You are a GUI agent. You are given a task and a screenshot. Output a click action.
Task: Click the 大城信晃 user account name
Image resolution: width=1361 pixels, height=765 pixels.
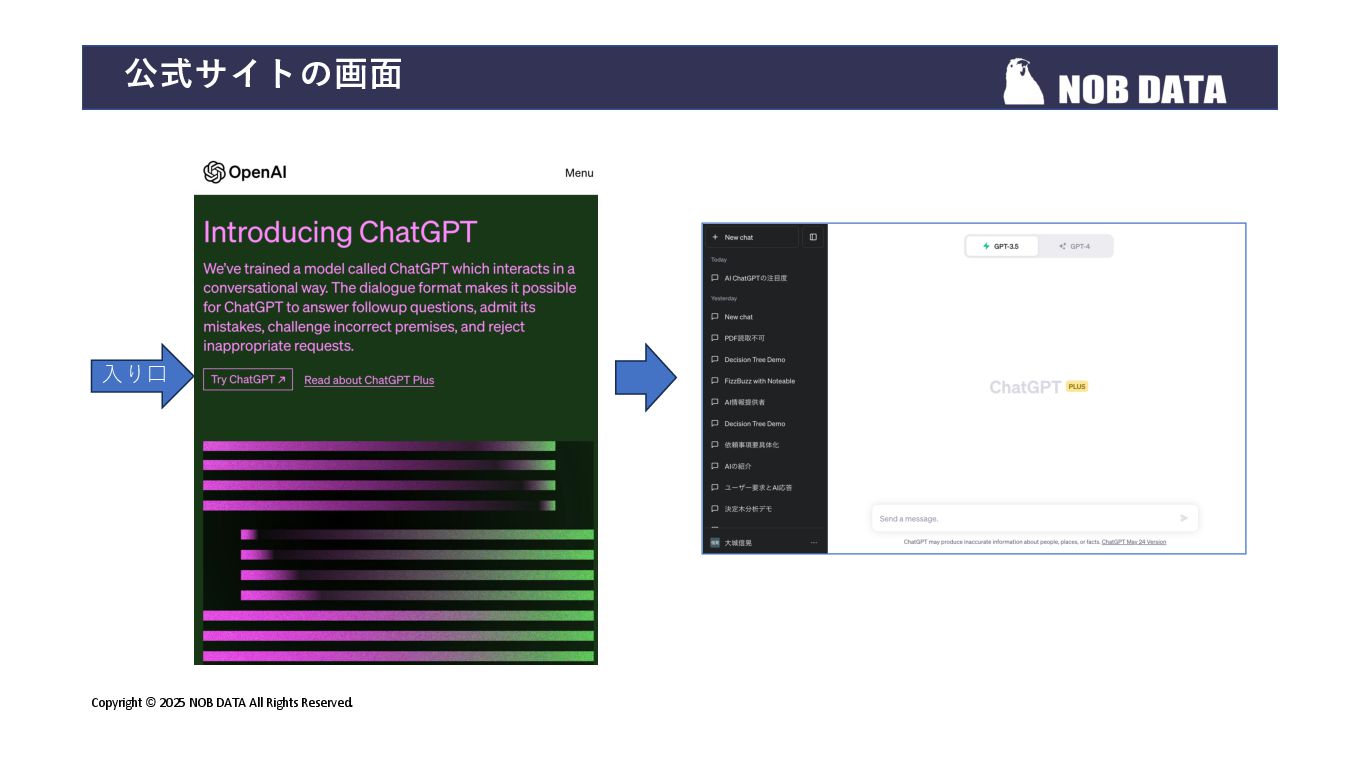(738, 543)
